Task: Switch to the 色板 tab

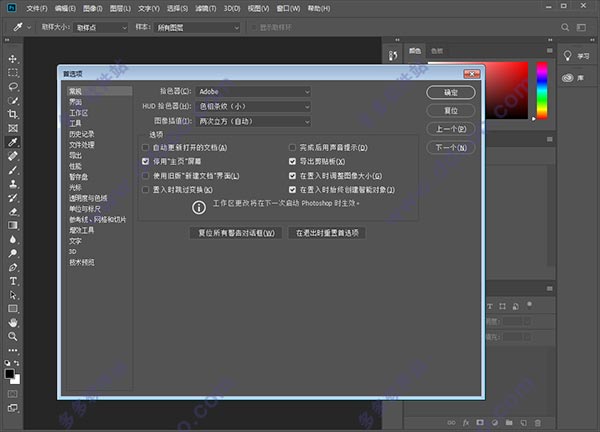Action: tap(437, 51)
